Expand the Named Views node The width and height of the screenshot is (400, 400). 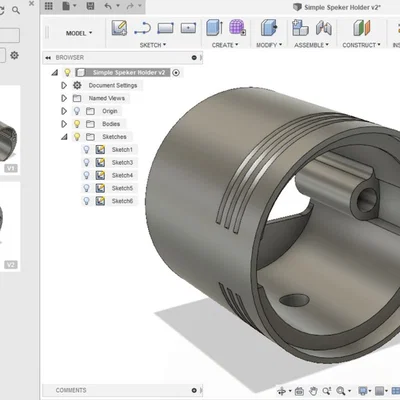tap(64, 98)
